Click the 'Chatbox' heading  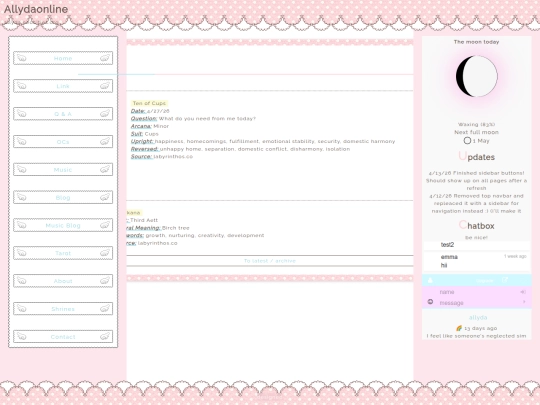477,226
